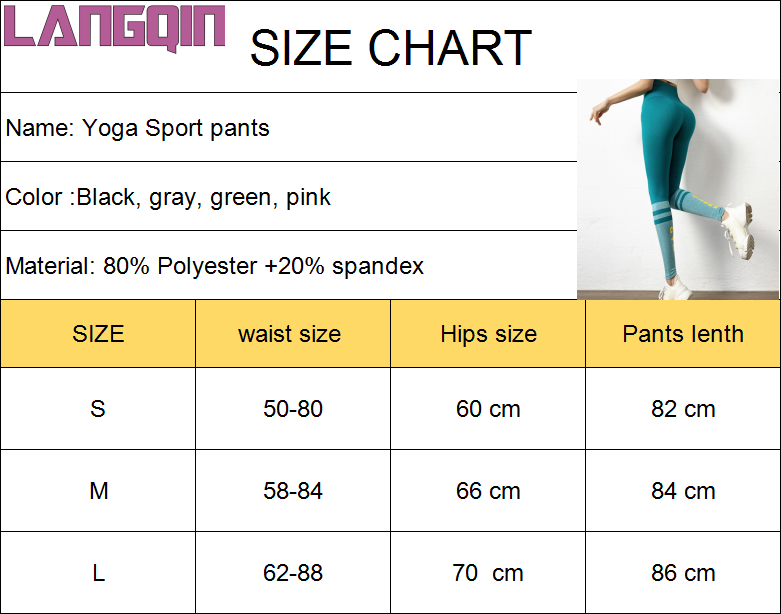This screenshot has width=781, height=614.
Task: Click the size S row label
Action: pos(98,409)
